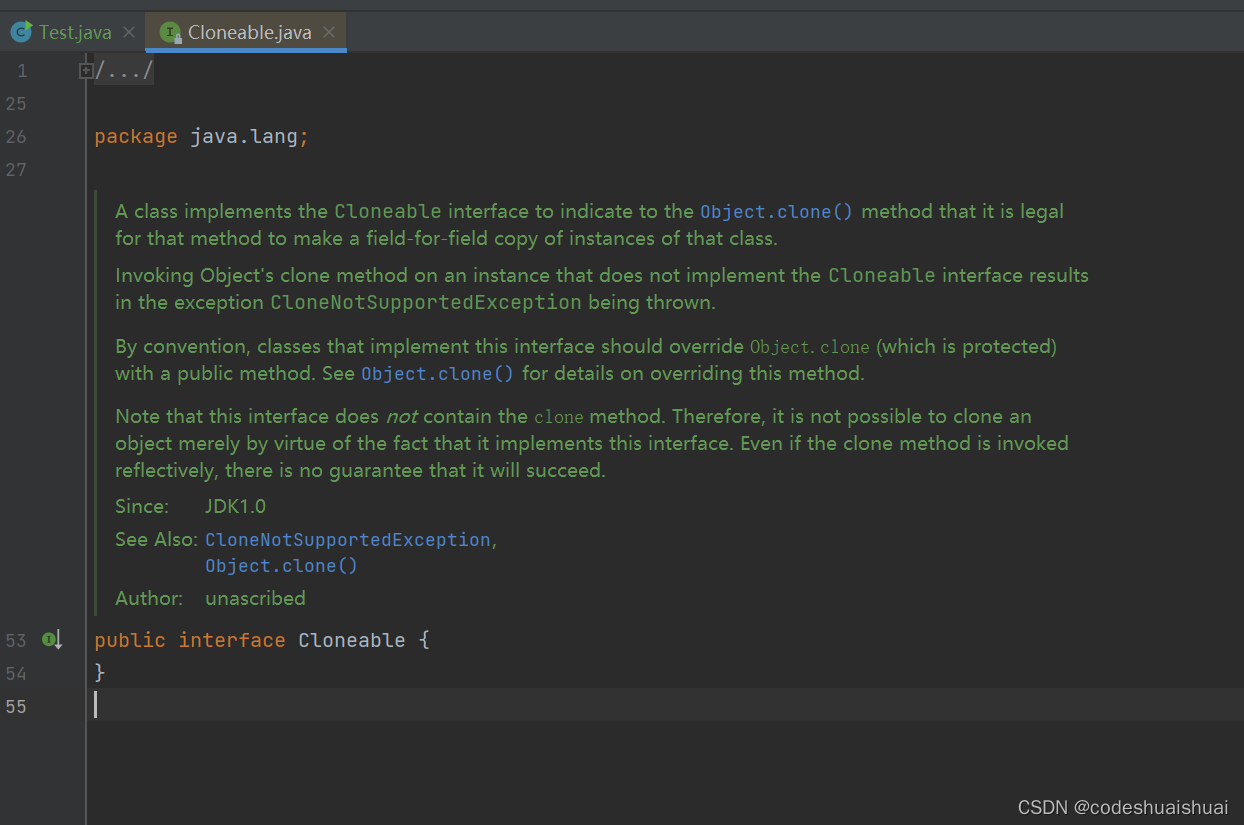Open Object.clone() link in third paragraph
1244x825 pixels.
click(x=438, y=374)
